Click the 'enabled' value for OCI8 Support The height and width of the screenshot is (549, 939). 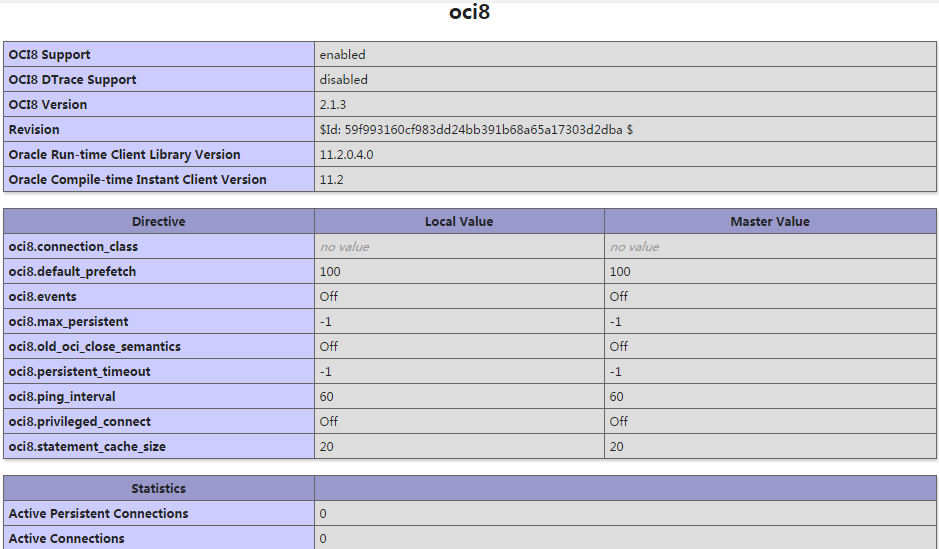tap(343, 54)
